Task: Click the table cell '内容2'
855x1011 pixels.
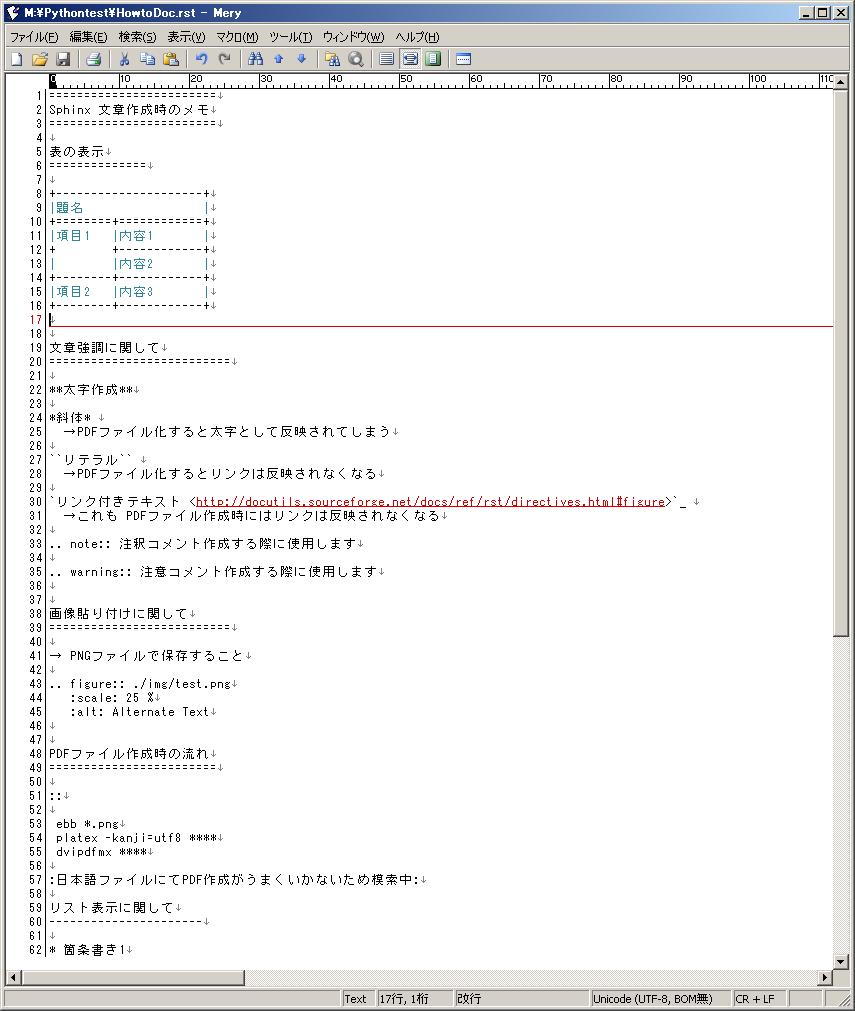Action: click(136, 264)
